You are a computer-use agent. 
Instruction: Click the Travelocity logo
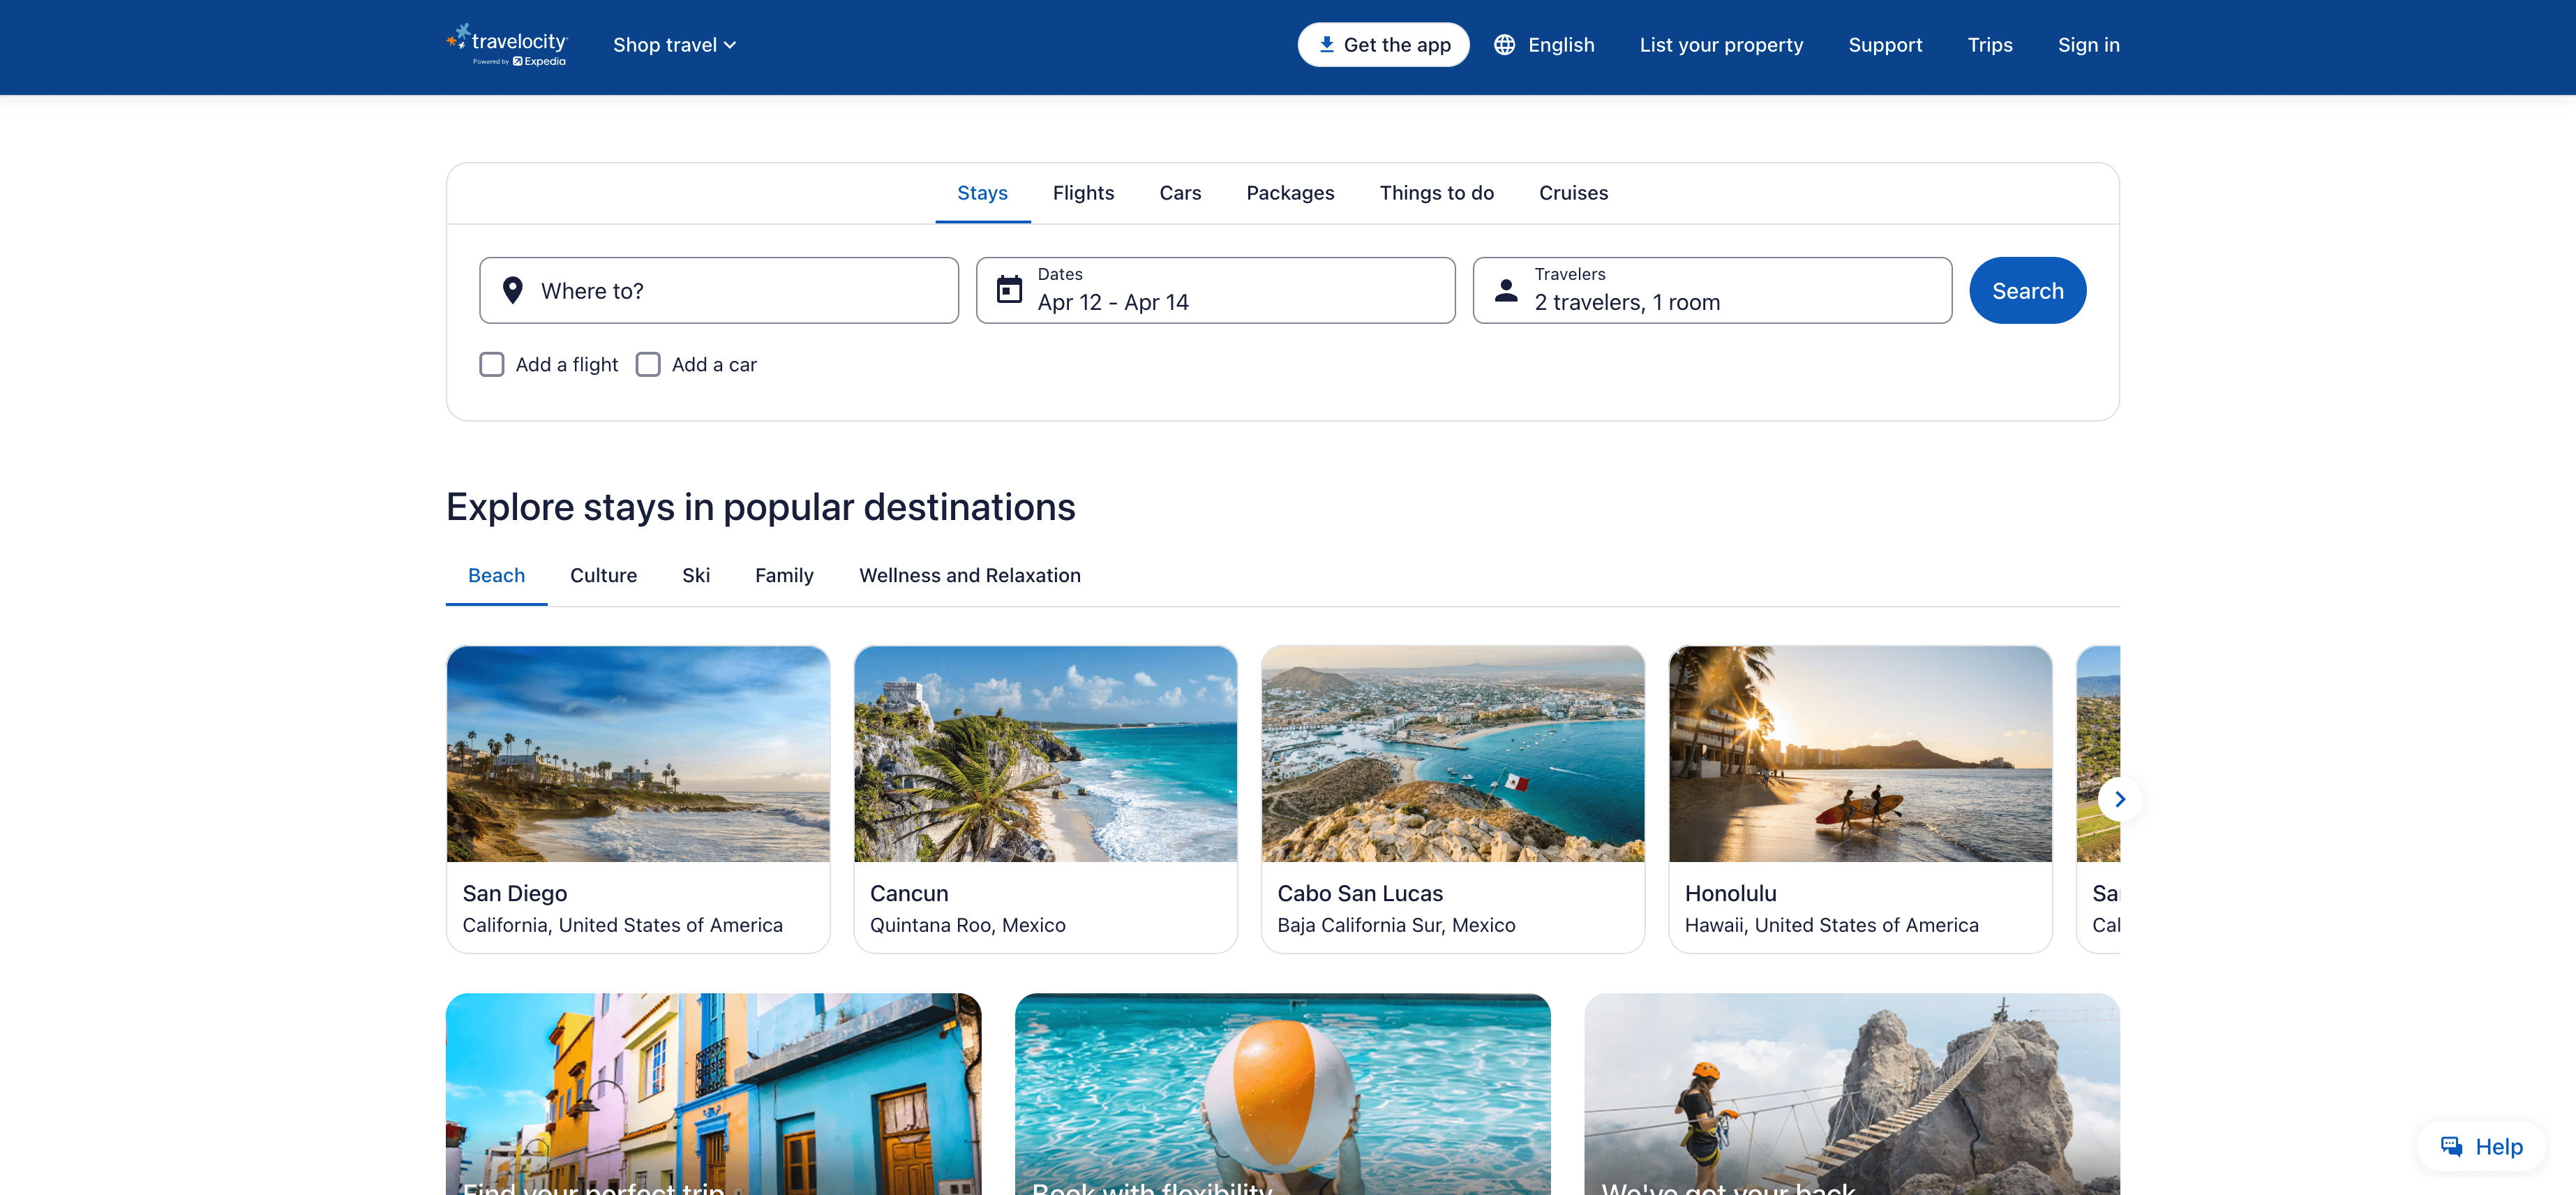[x=507, y=45]
